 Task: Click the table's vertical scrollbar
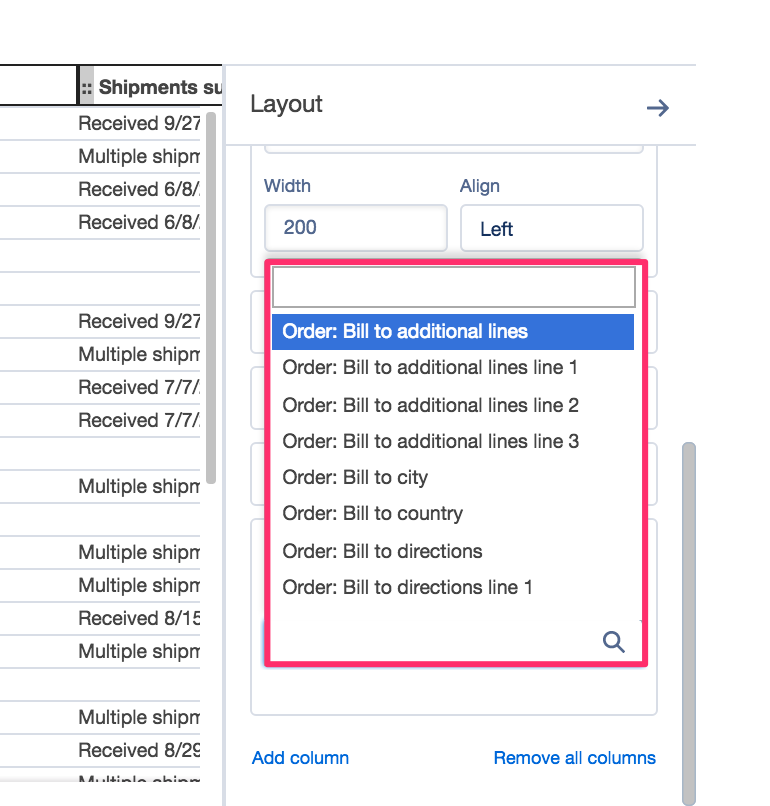click(x=211, y=298)
